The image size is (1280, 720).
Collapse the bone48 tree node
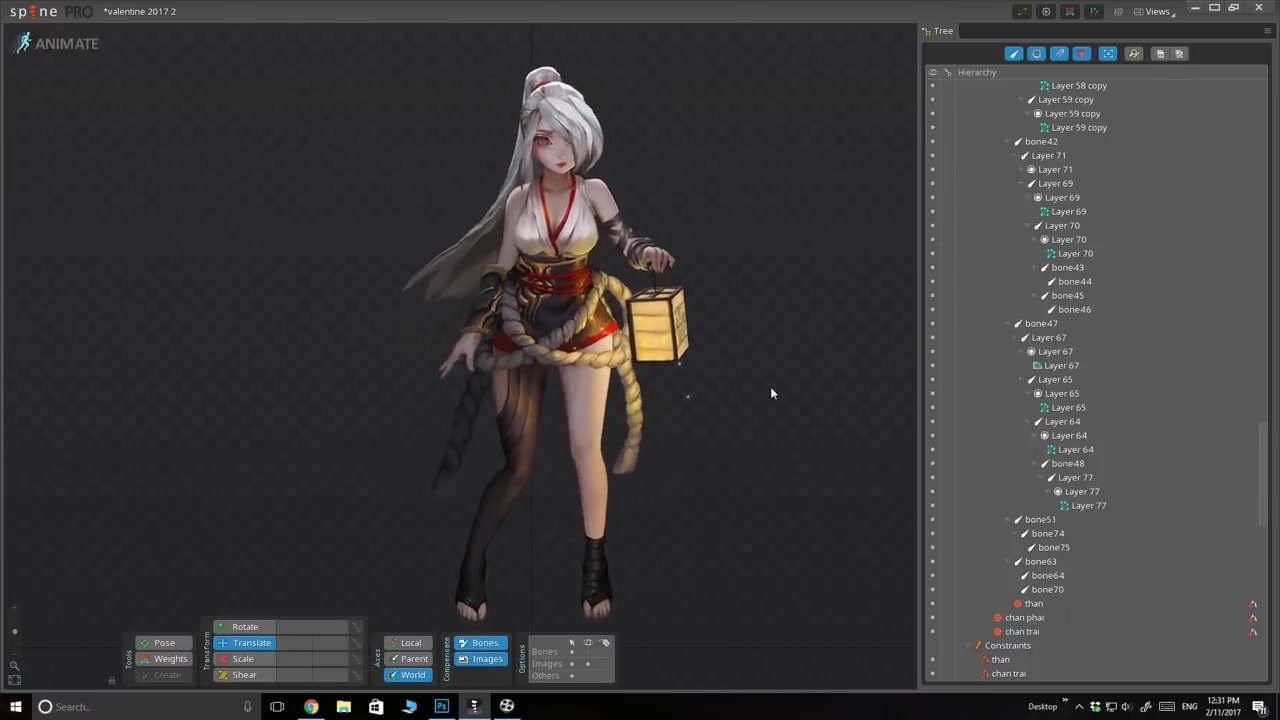tap(1035, 464)
